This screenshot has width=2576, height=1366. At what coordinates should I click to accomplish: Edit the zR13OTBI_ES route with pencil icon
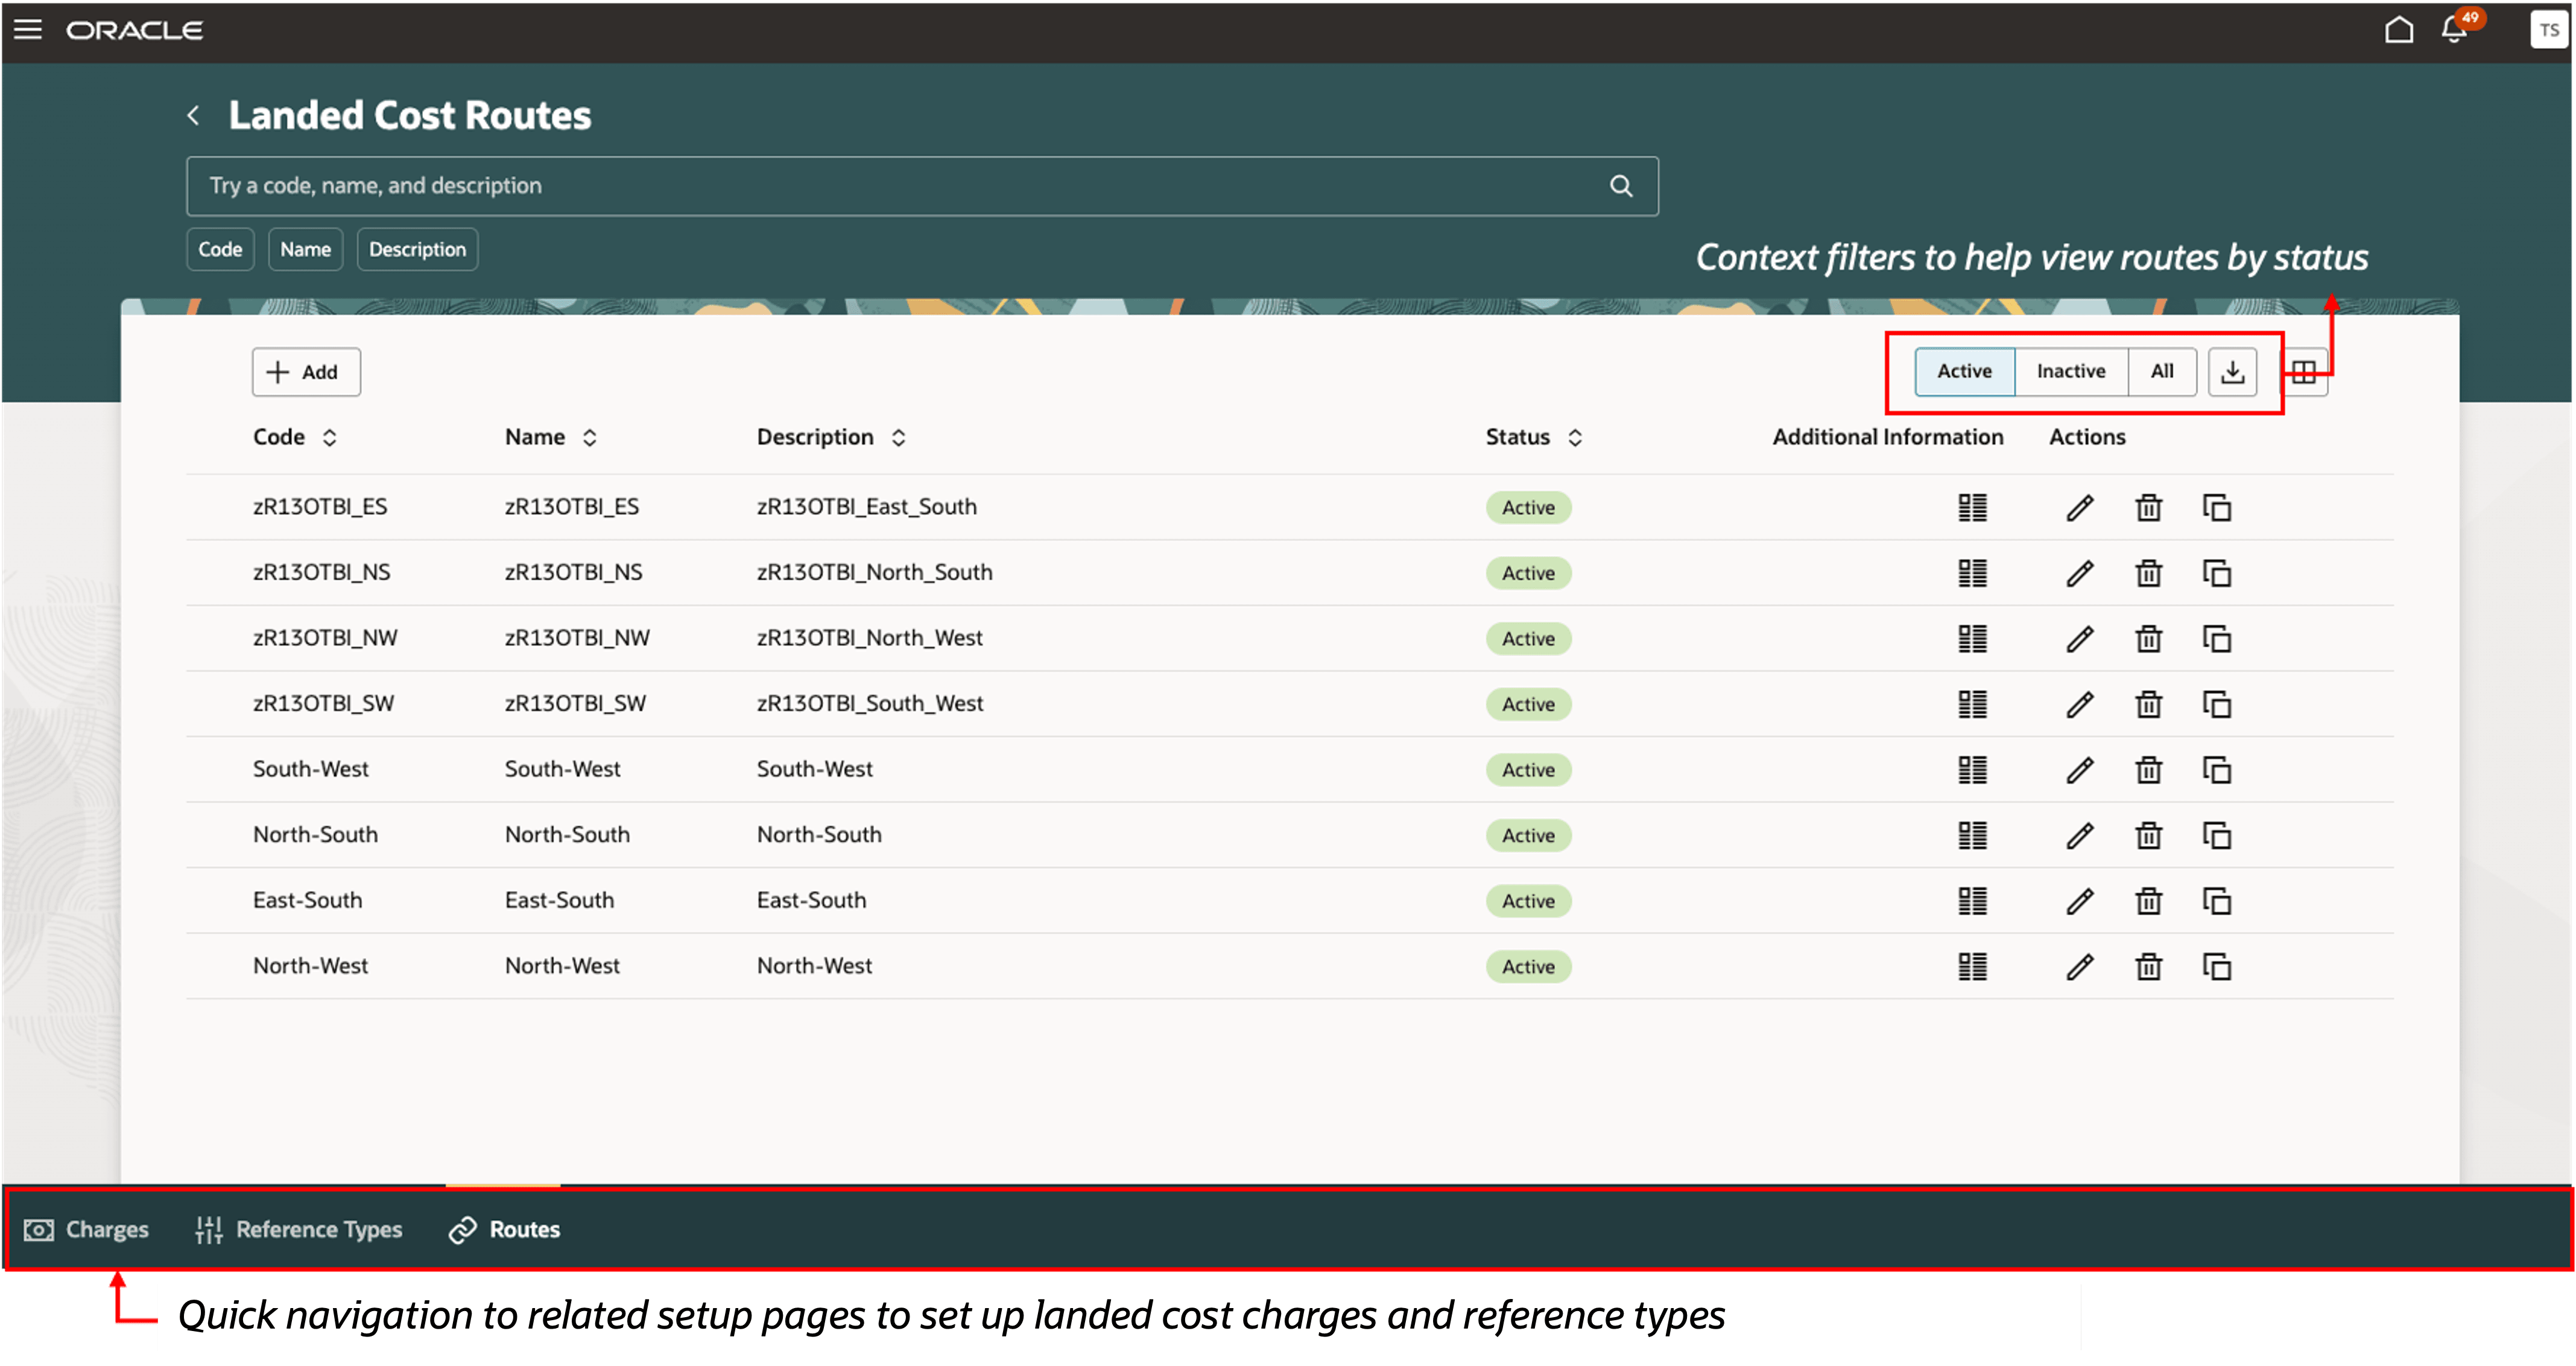coord(2080,508)
